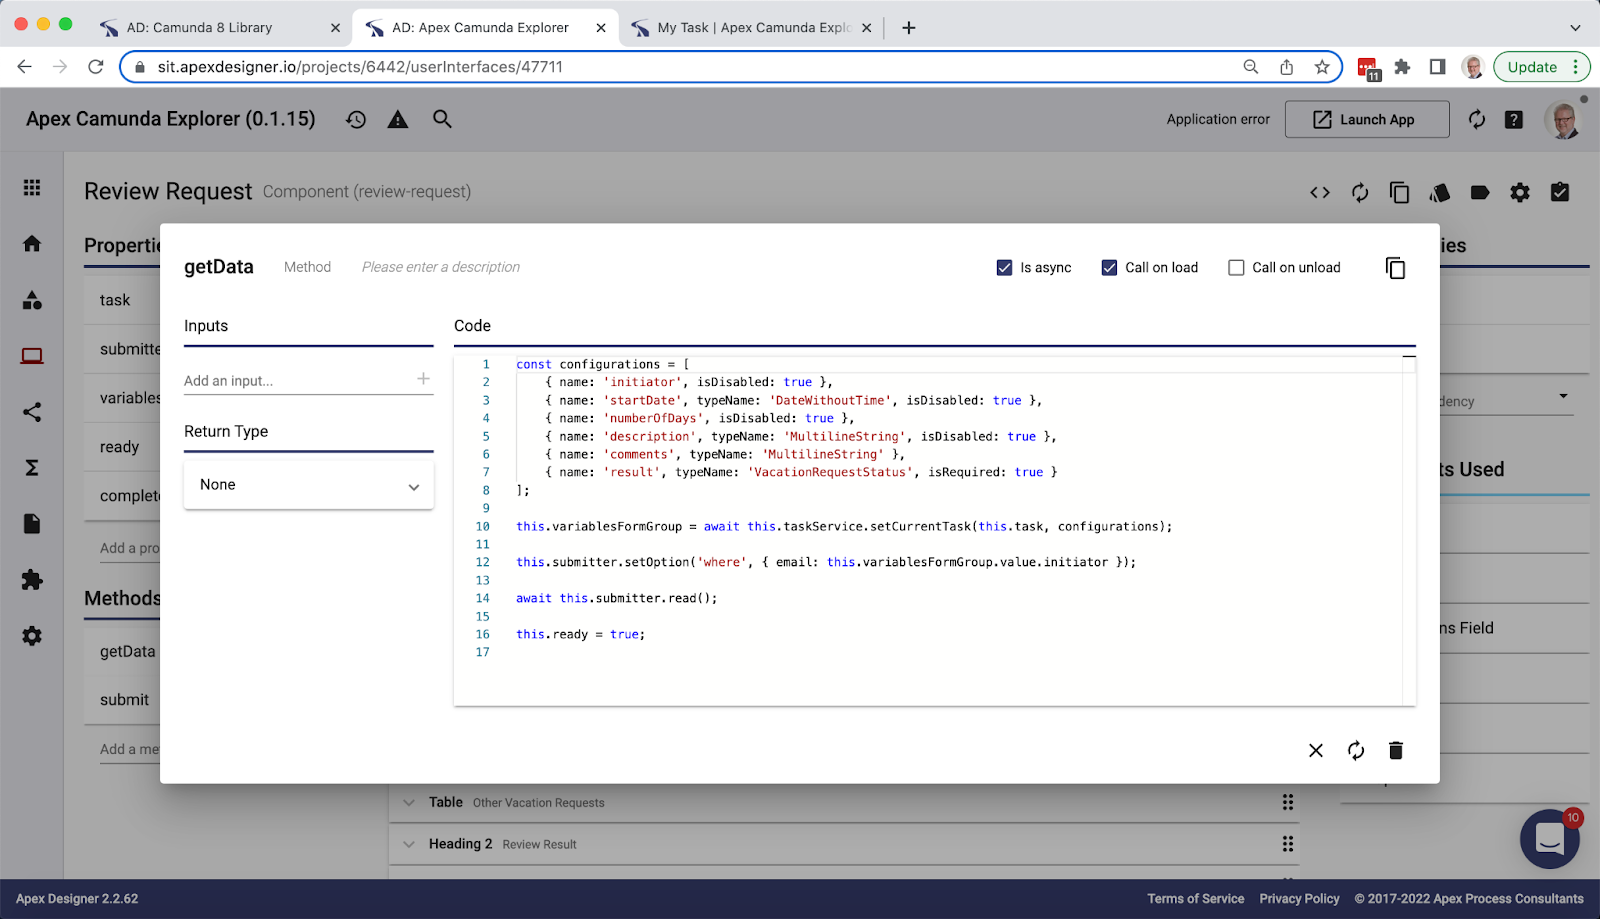
Task: Open the chat support bubble
Action: click(1549, 839)
